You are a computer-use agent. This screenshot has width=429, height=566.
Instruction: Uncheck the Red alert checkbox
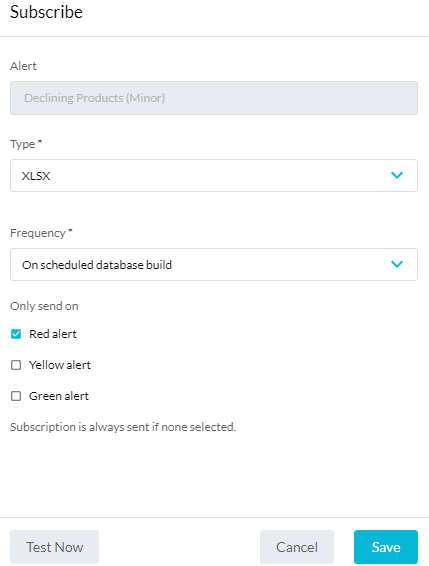[16, 334]
